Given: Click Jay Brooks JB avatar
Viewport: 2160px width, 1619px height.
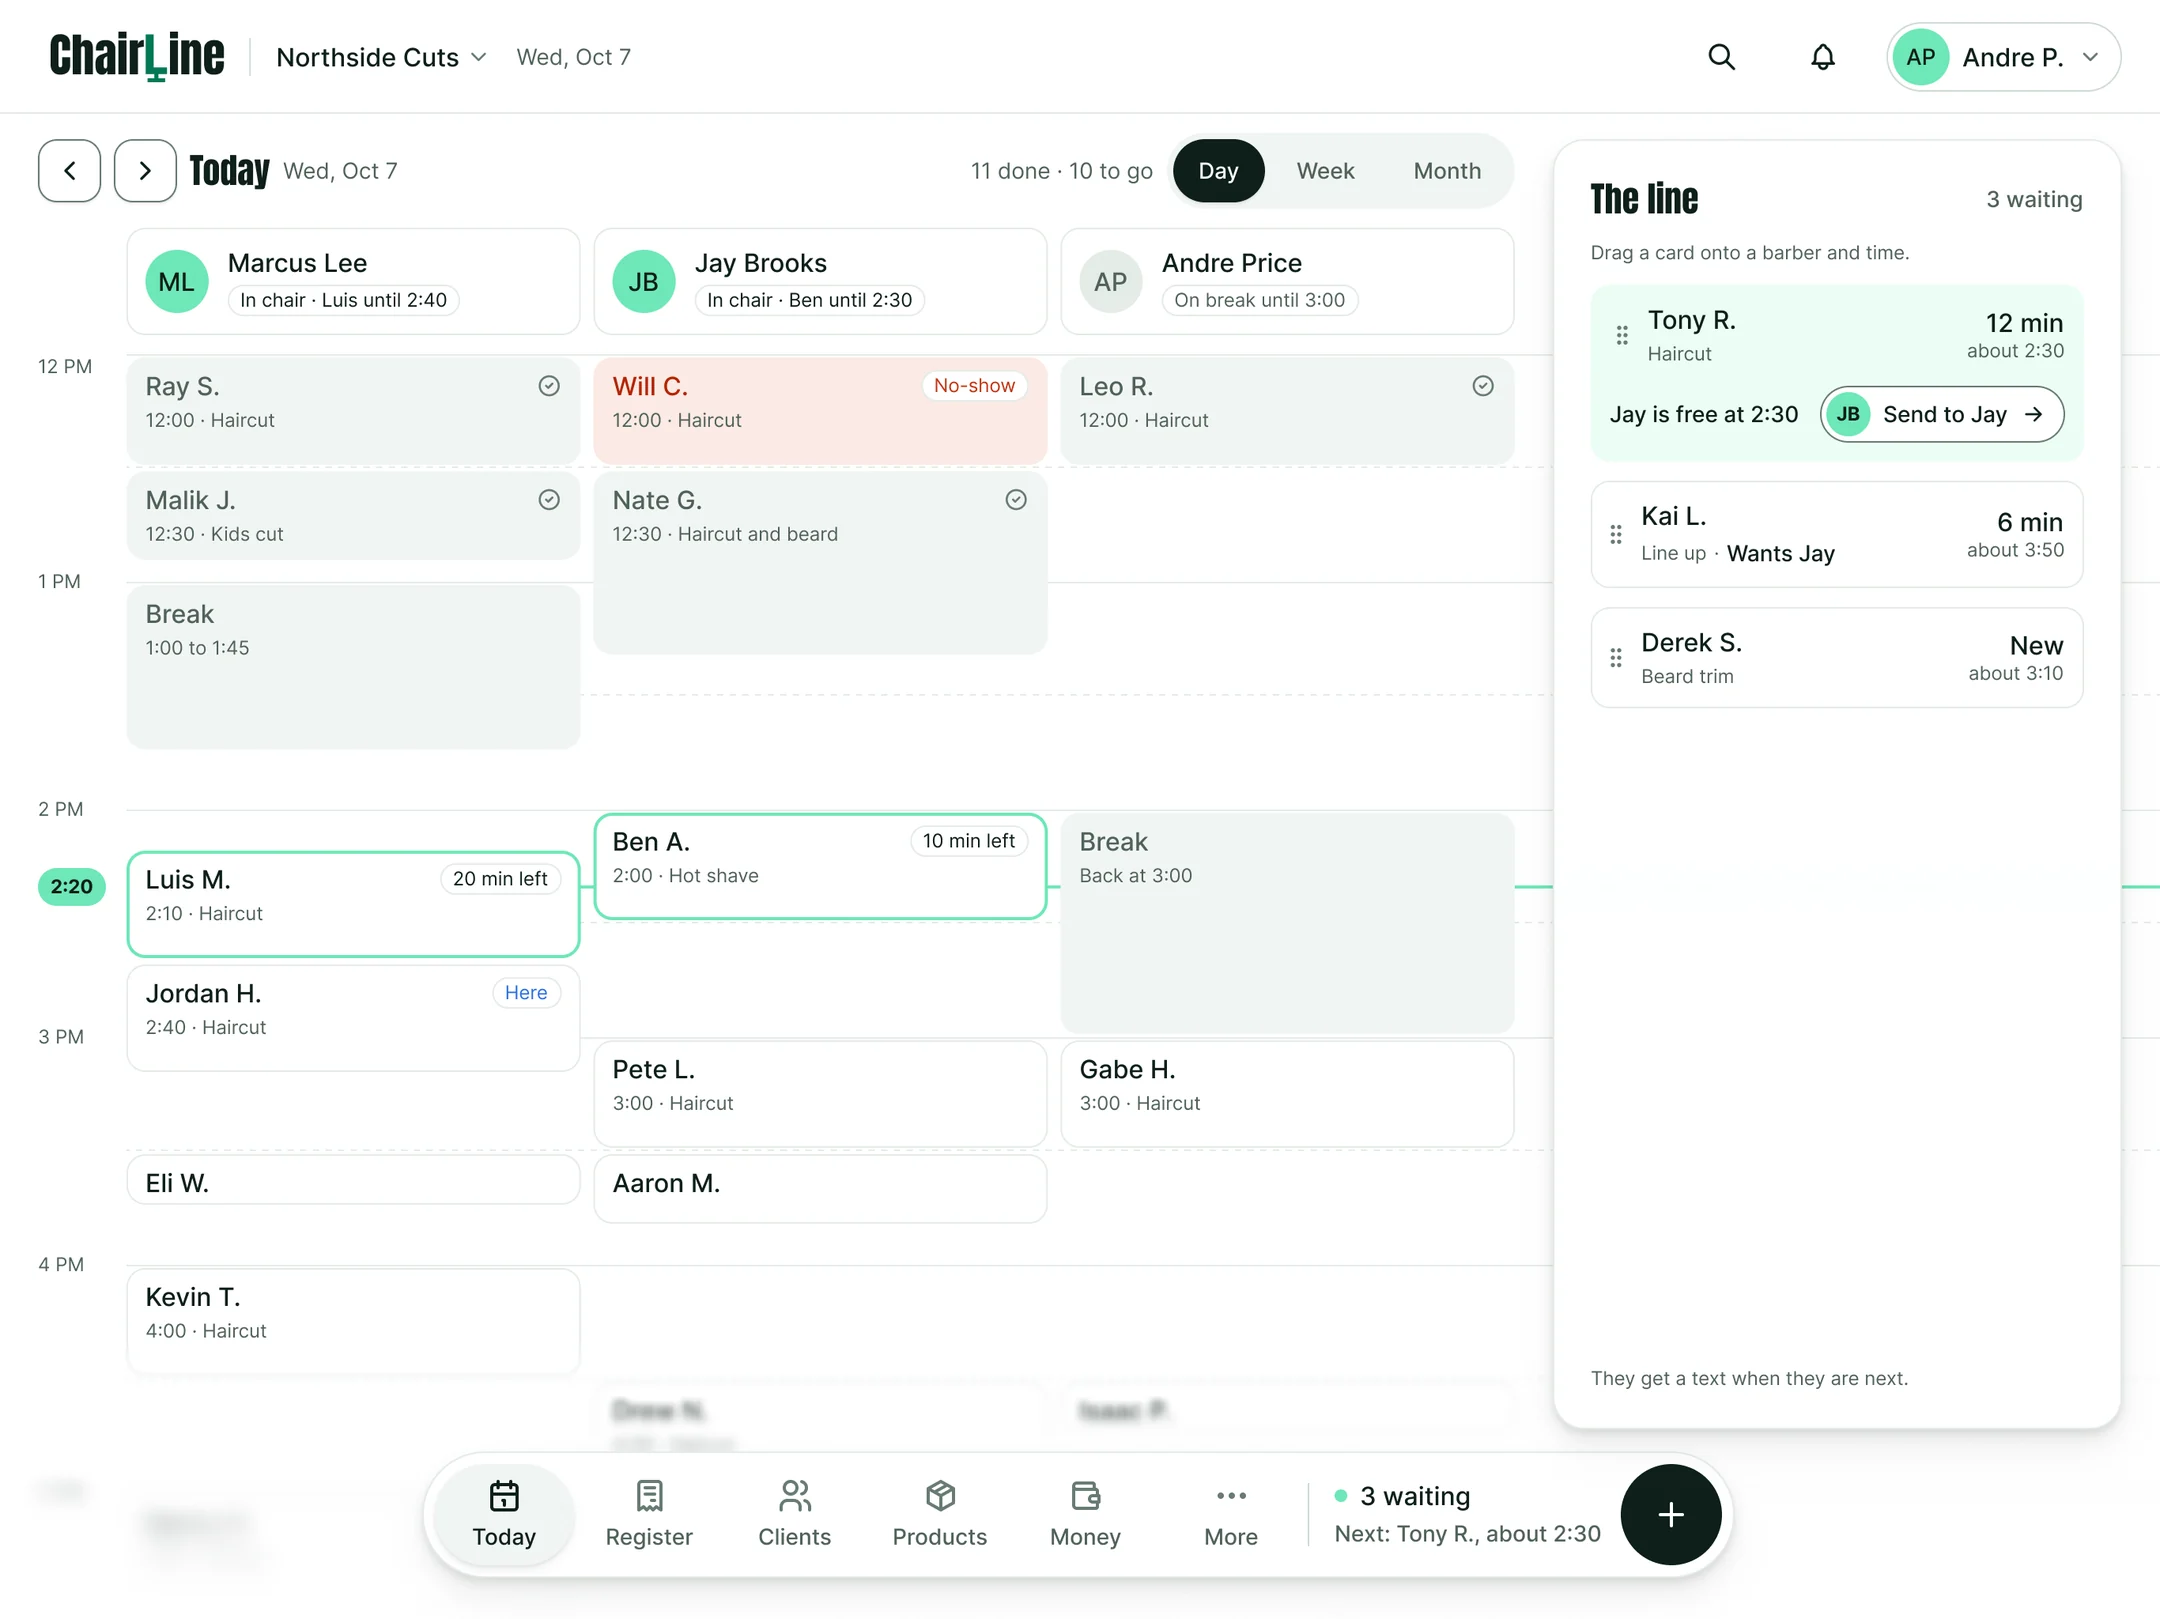Looking at the screenshot, I should (644, 281).
